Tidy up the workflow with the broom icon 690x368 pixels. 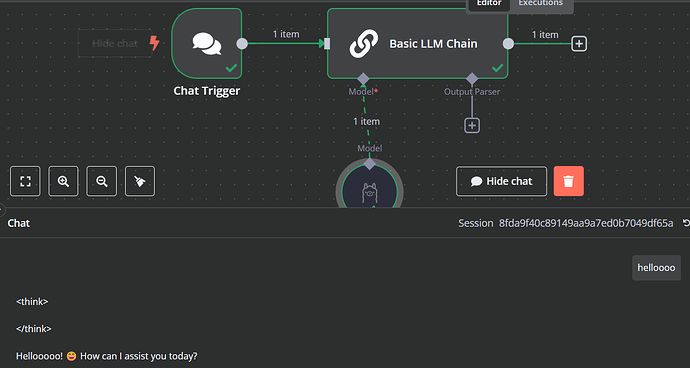coord(140,181)
